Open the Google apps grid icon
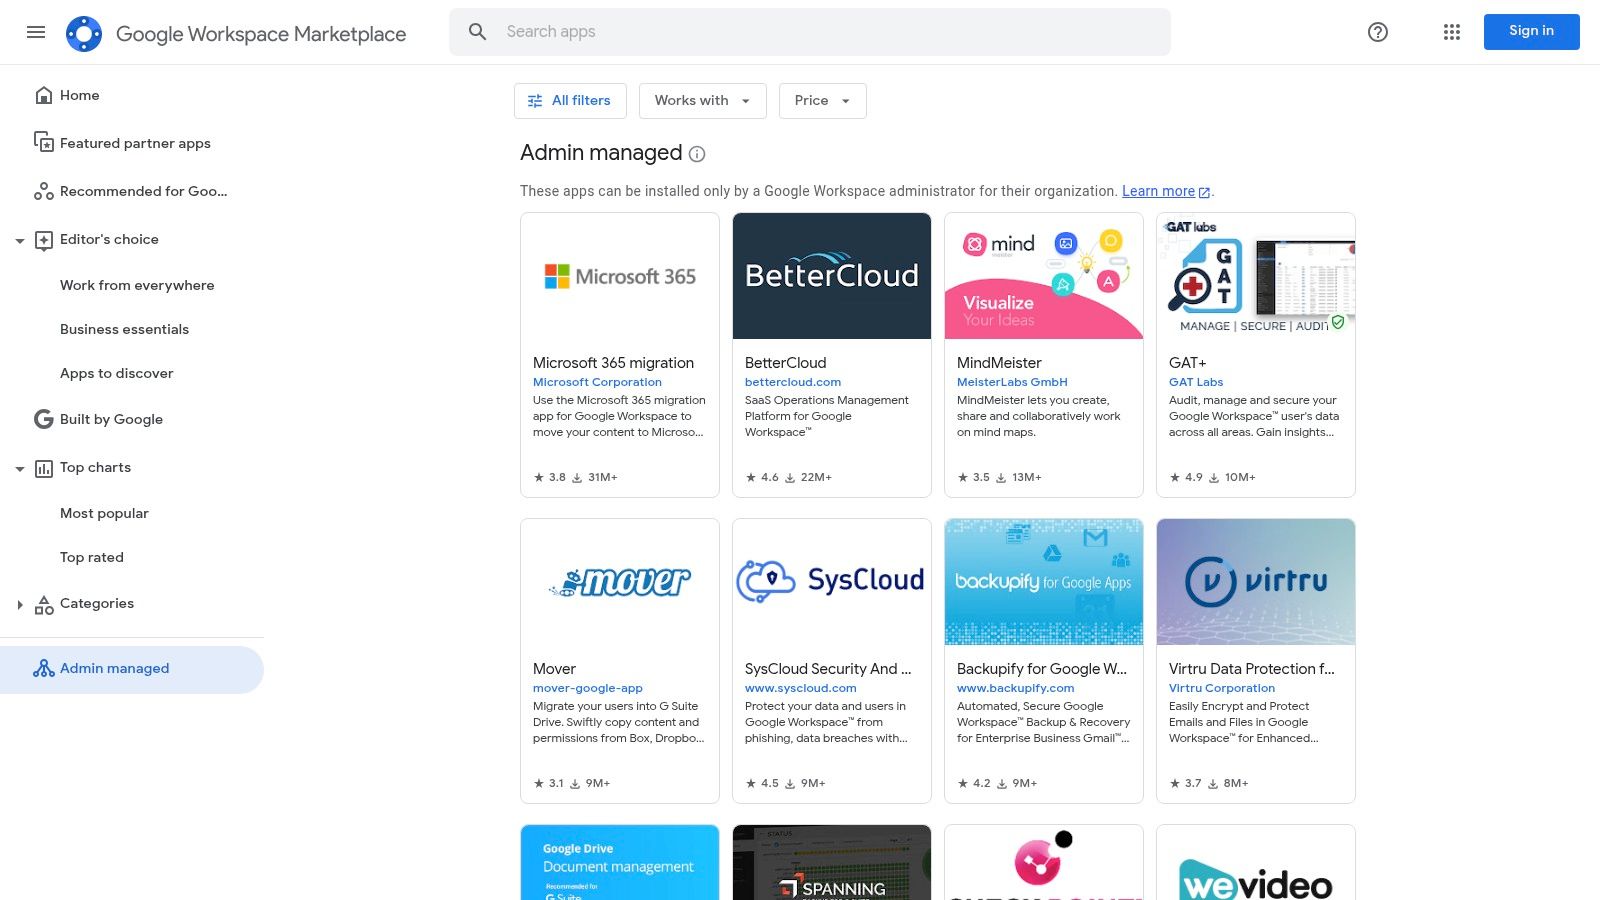1600x900 pixels. point(1451,32)
